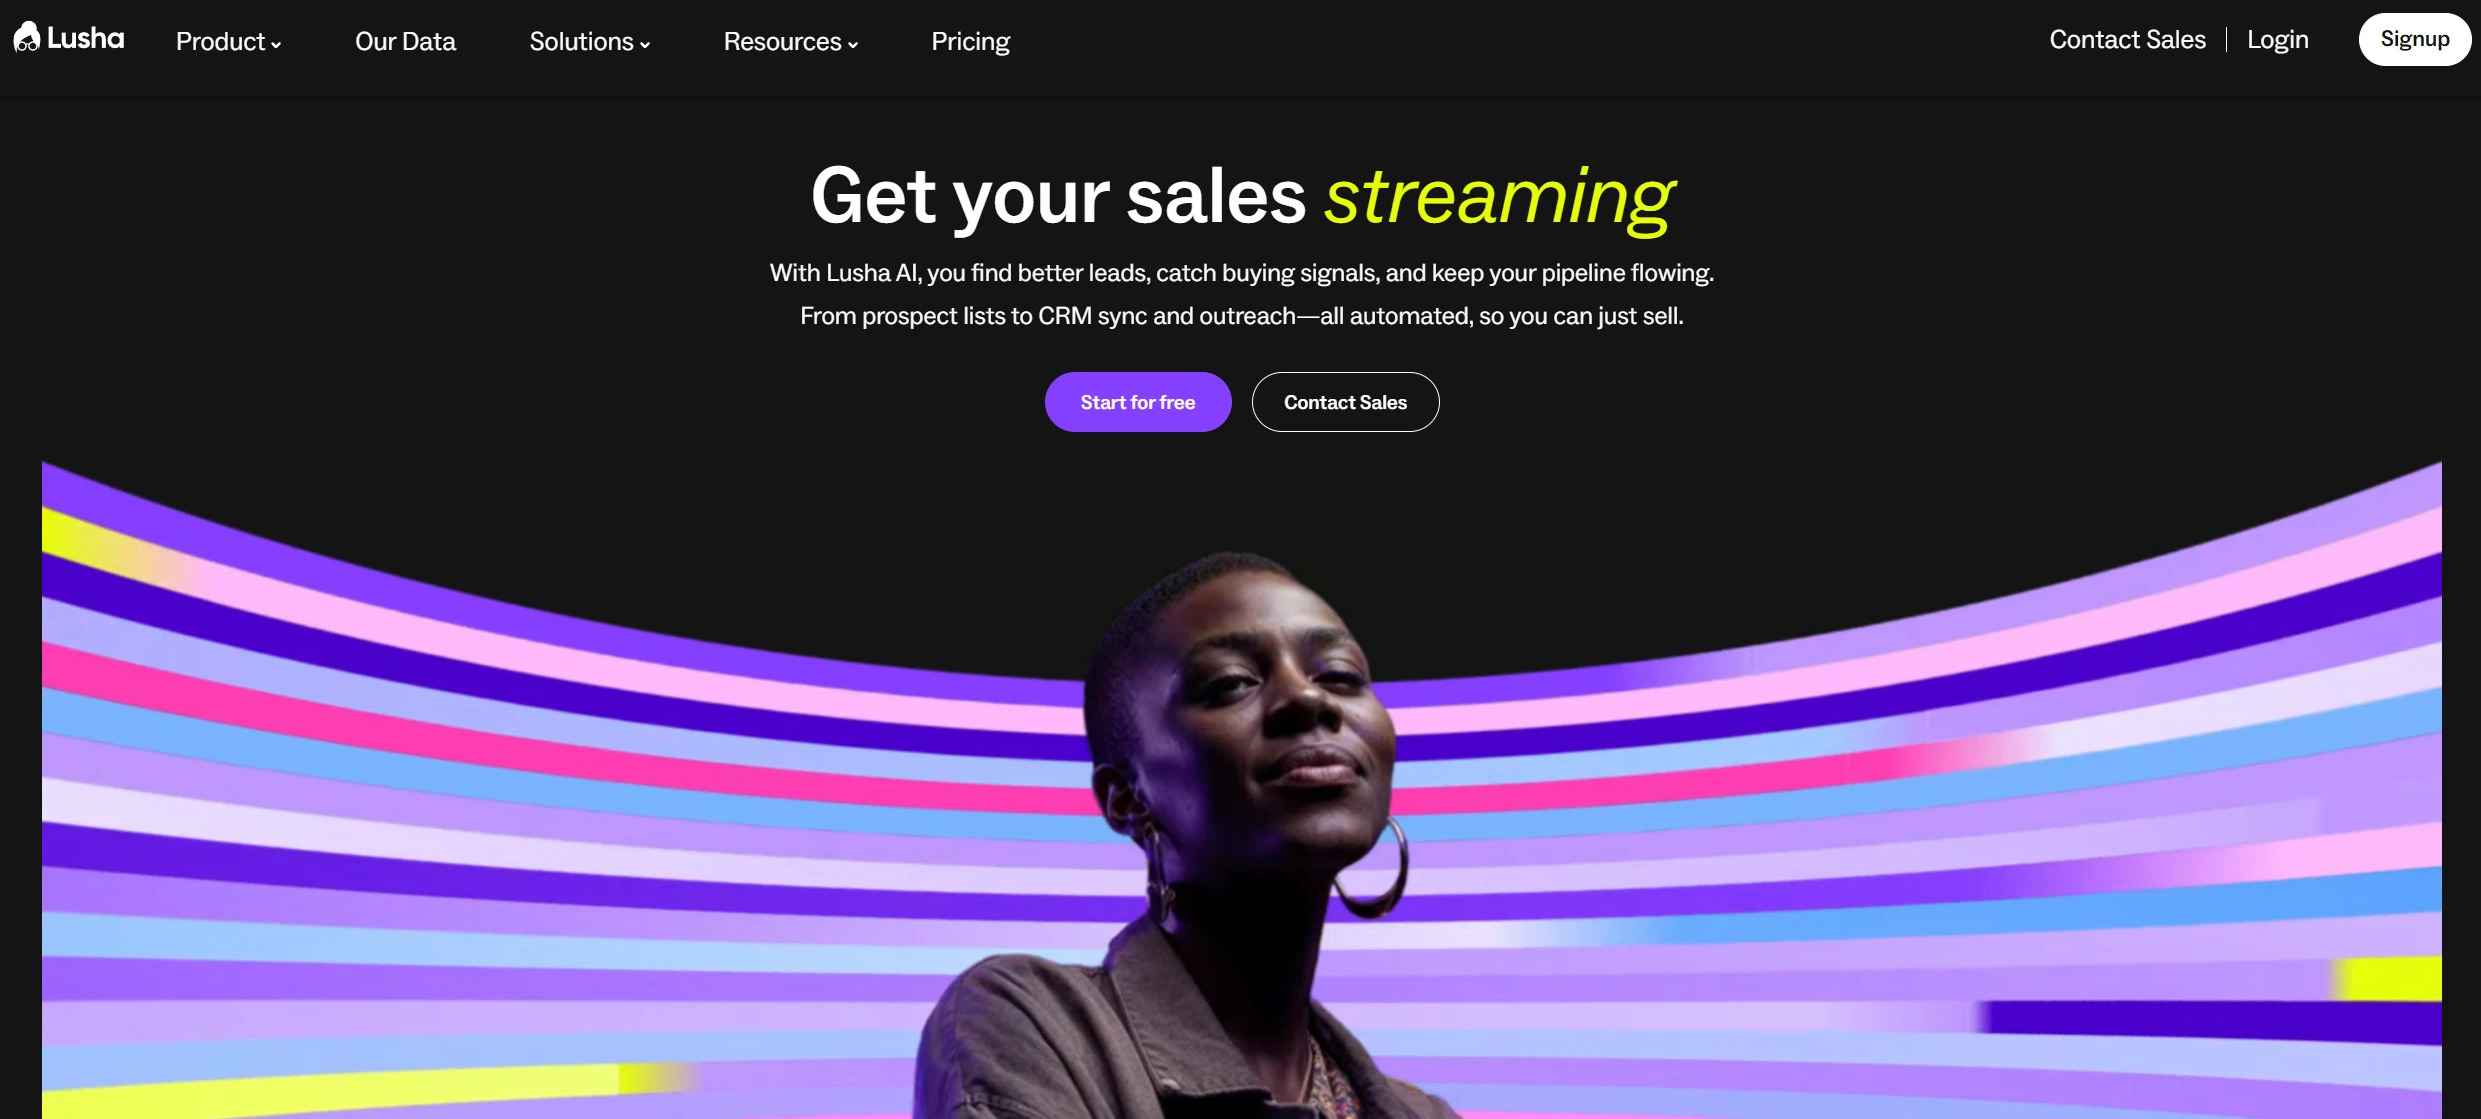
Task: Click the yellow 'streaming' word in the headline
Action: [1499, 197]
